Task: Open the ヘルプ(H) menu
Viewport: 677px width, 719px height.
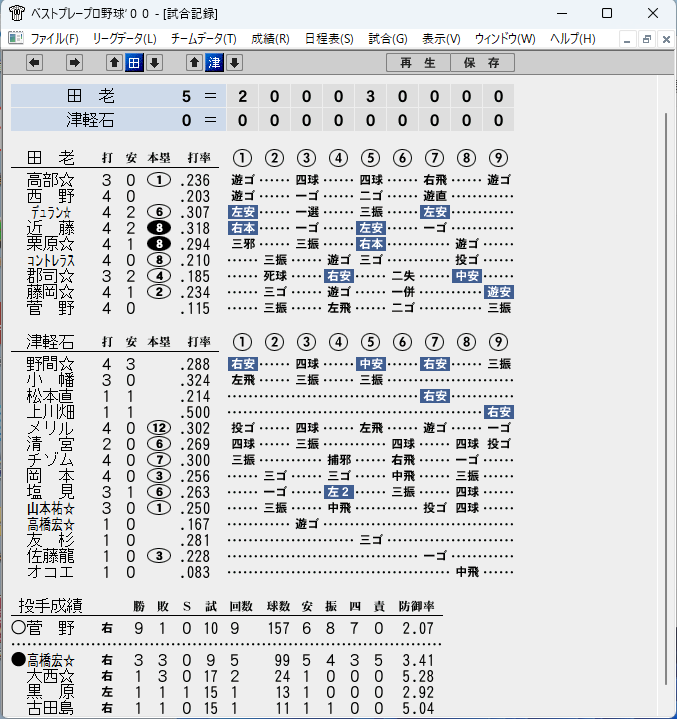Action: [572, 39]
